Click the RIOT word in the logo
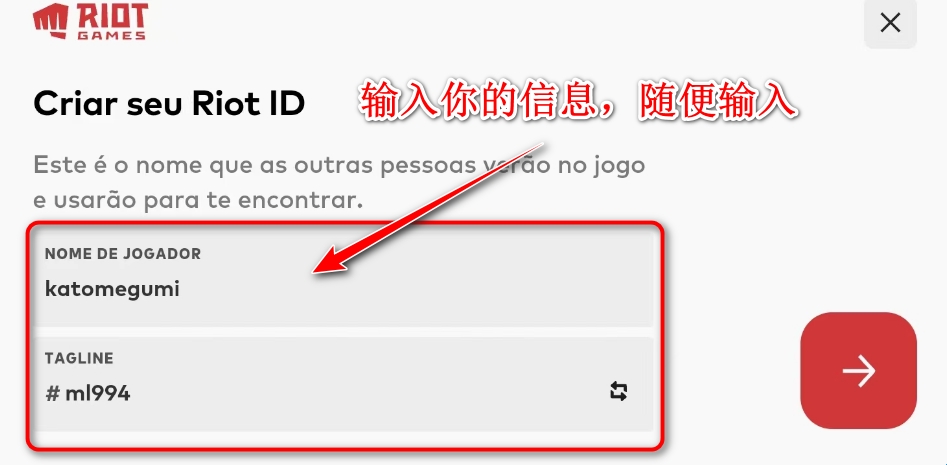Viewport: 947px width, 465px height. (x=112, y=18)
